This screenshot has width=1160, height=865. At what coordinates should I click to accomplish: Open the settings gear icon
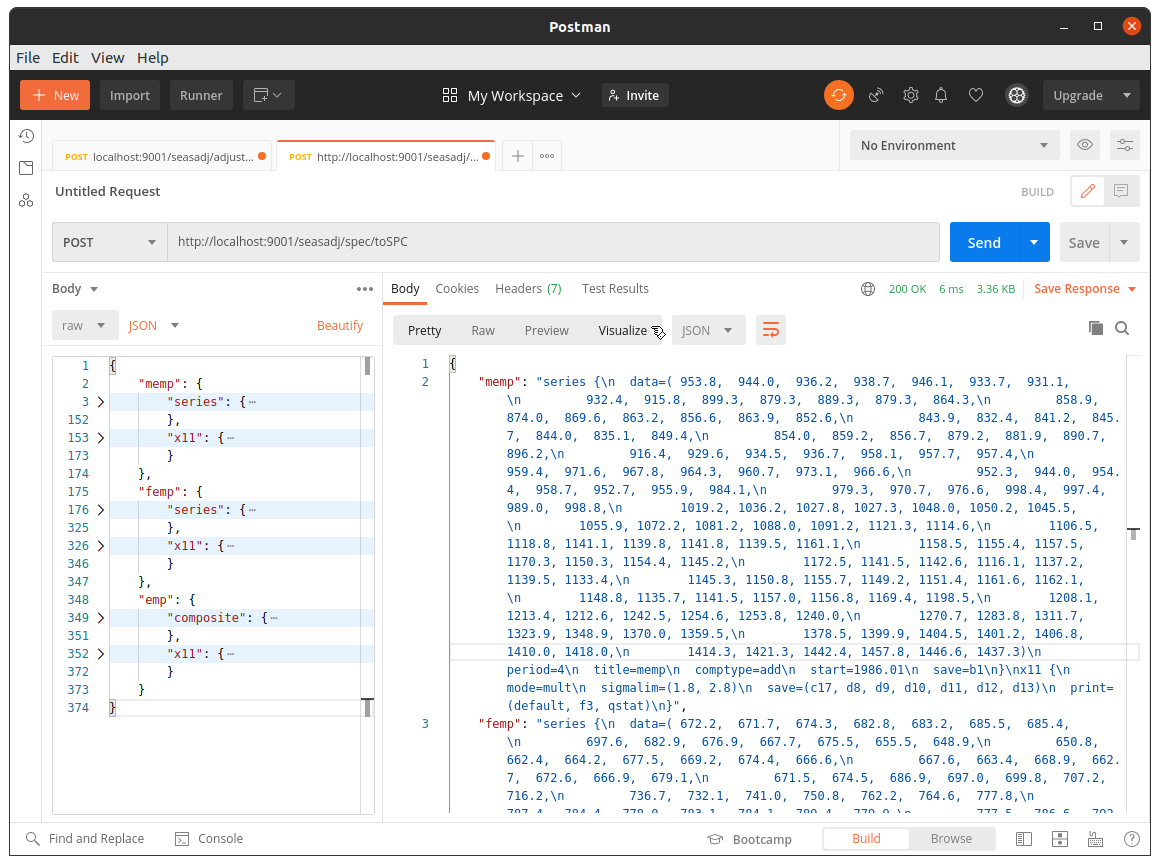point(911,95)
